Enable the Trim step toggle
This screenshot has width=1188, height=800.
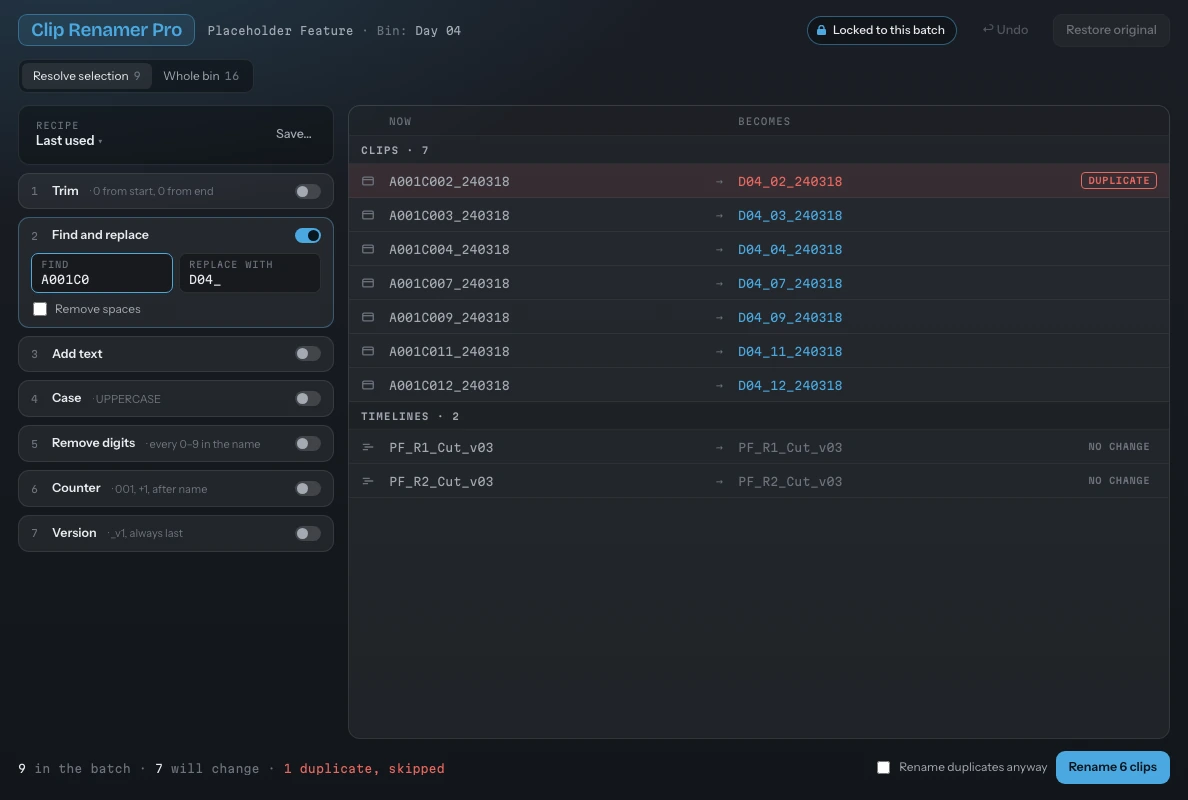click(x=308, y=192)
